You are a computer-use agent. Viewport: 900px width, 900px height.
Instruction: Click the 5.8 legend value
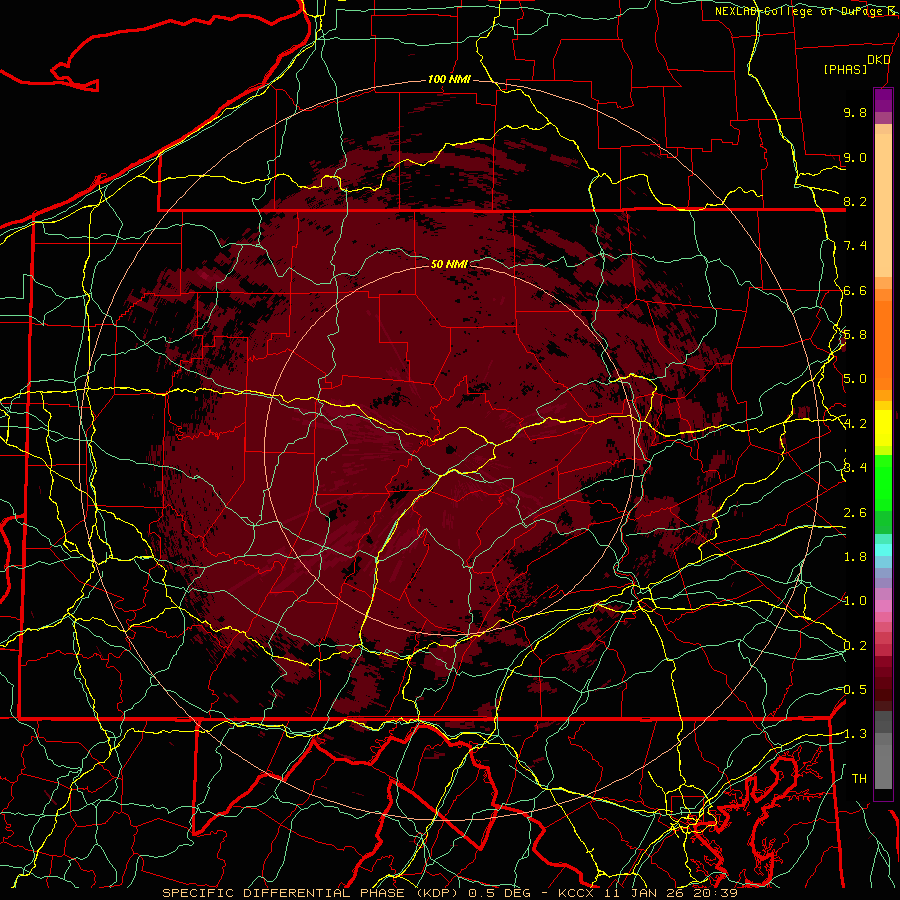click(x=855, y=335)
